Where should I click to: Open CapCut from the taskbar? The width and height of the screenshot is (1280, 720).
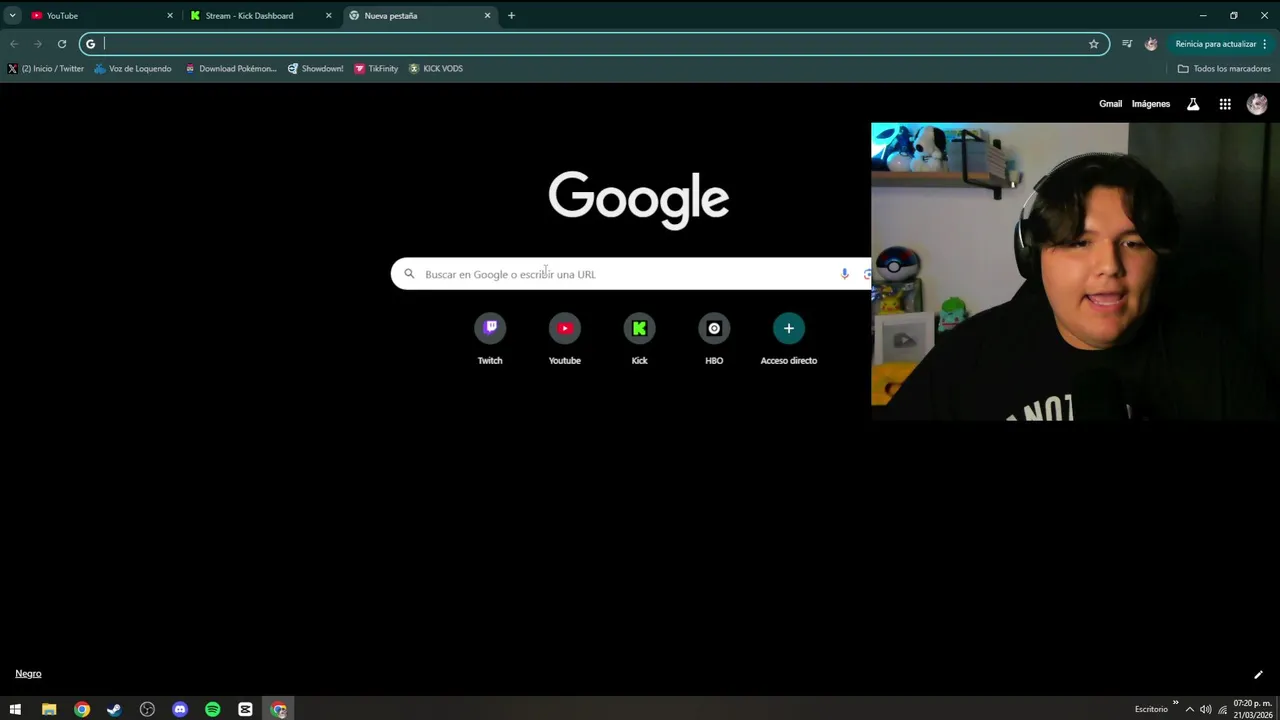point(245,710)
